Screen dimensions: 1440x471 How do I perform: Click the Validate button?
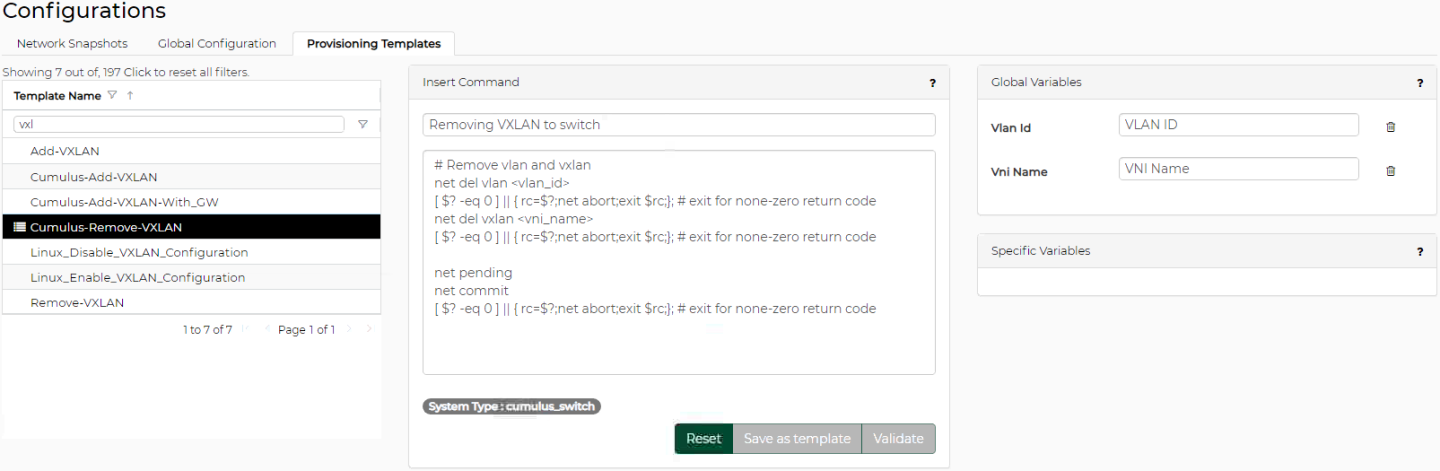pyautogui.click(x=898, y=439)
